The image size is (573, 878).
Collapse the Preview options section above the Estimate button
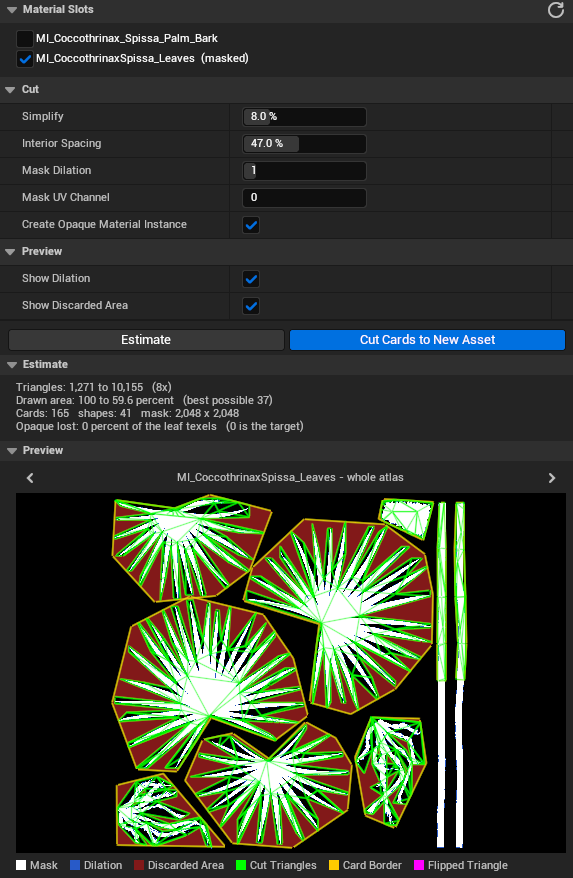point(10,251)
